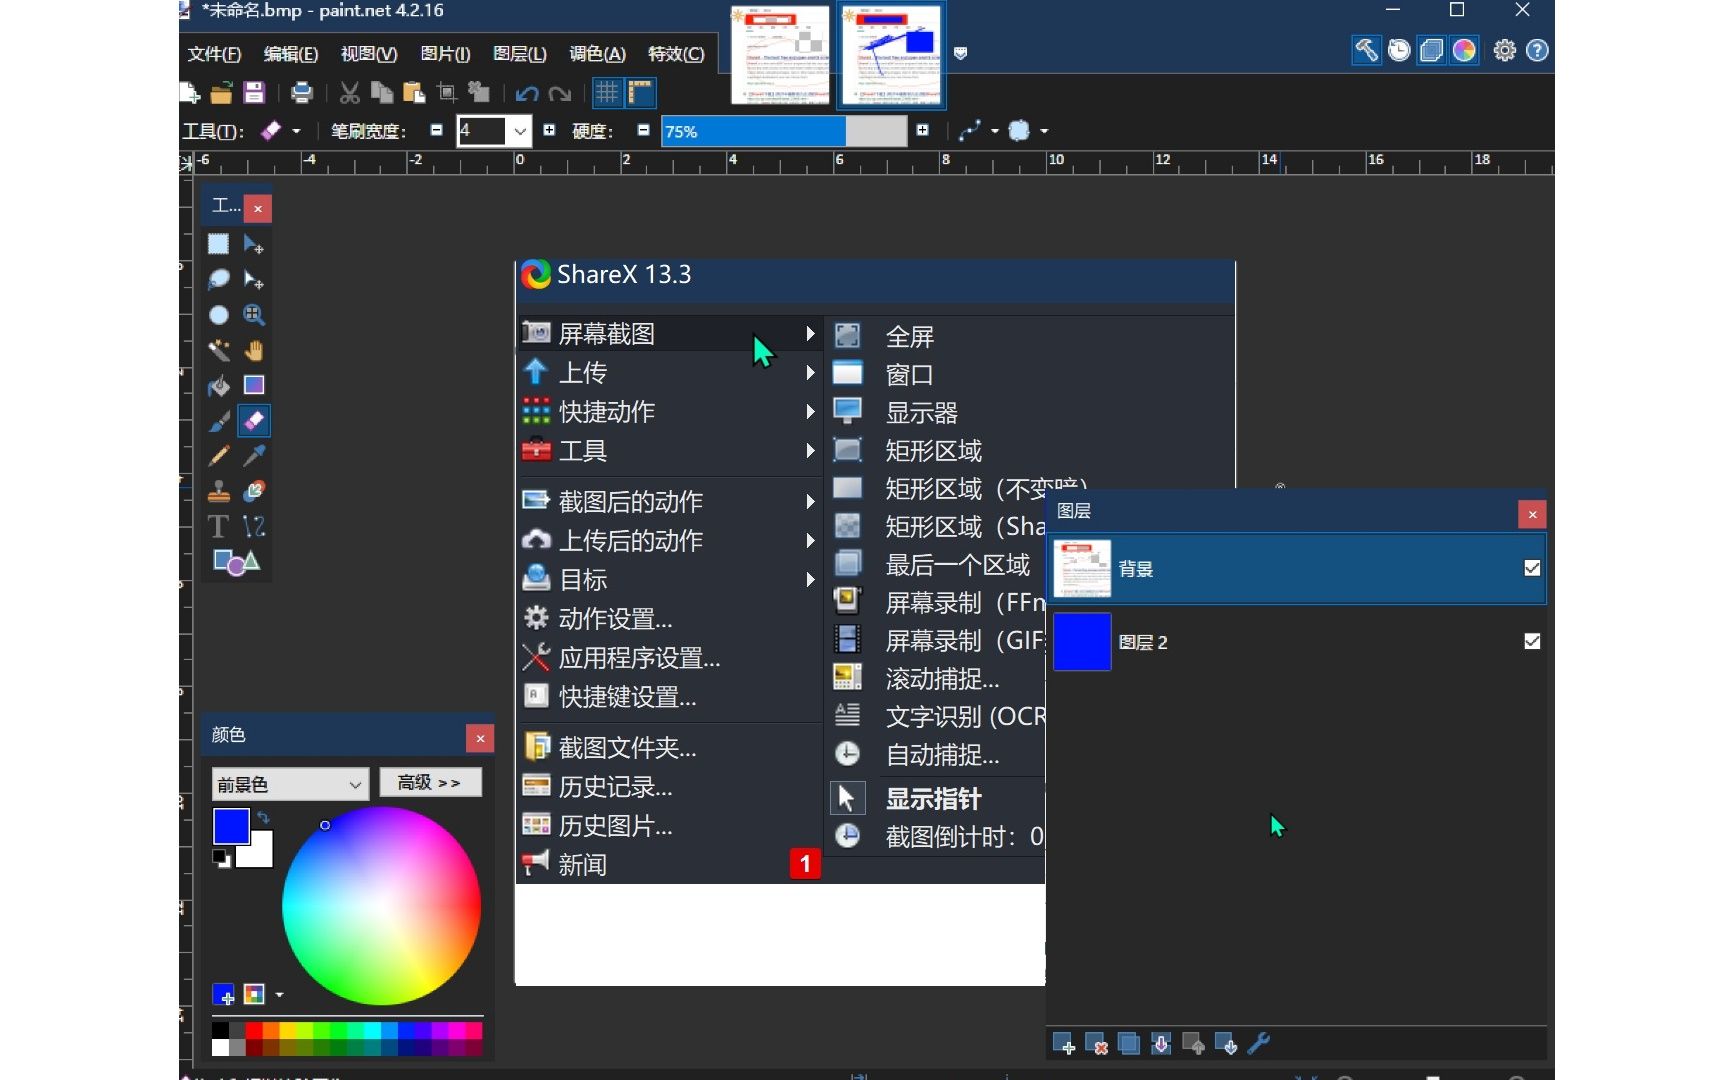Open the image list dropdown arrow
The width and height of the screenshot is (1728, 1080).
pyautogui.click(x=960, y=53)
